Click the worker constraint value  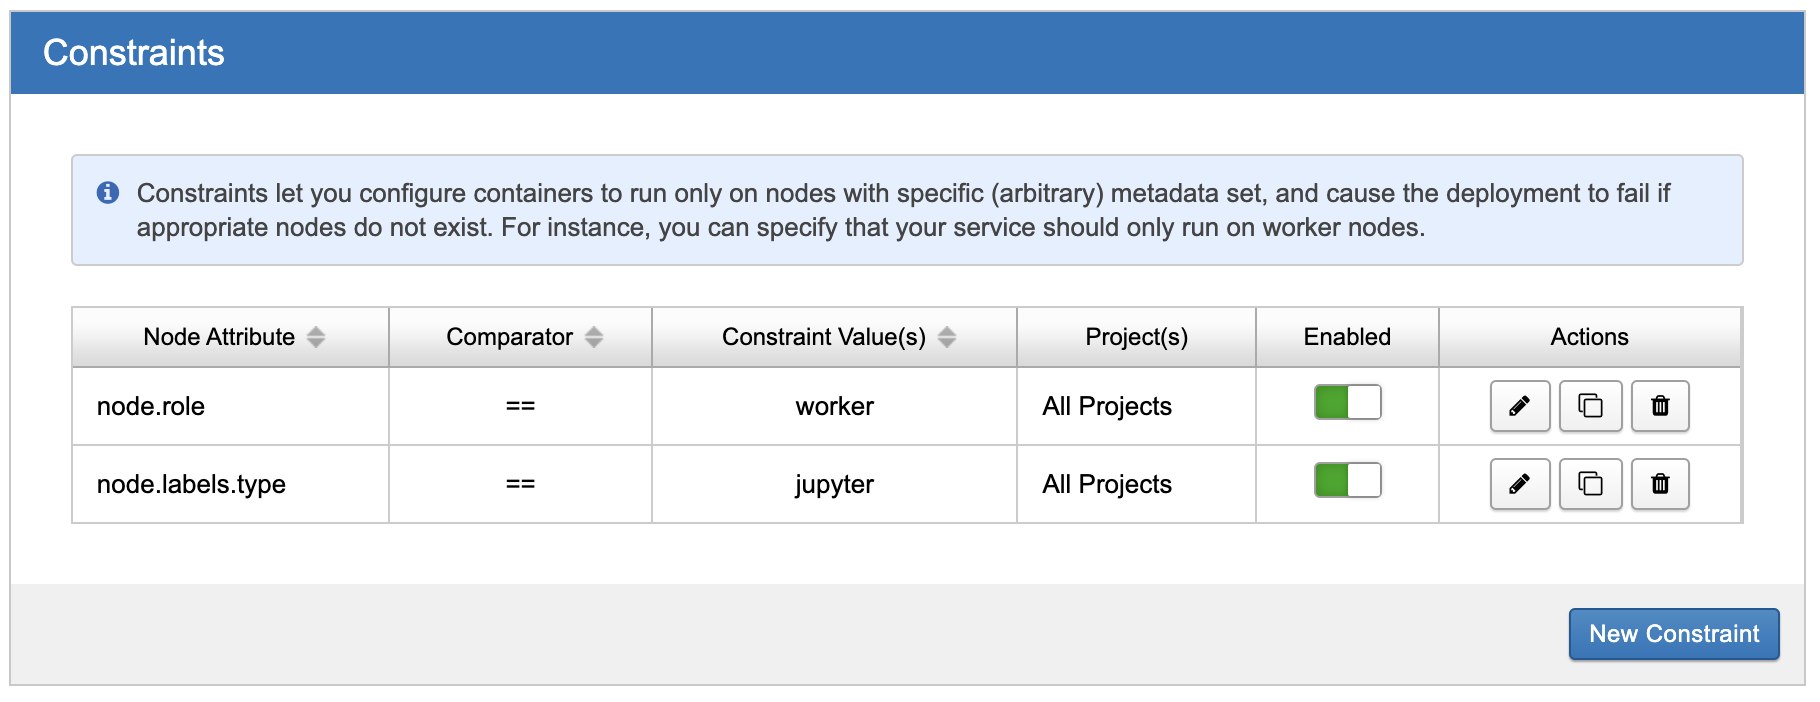(834, 406)
